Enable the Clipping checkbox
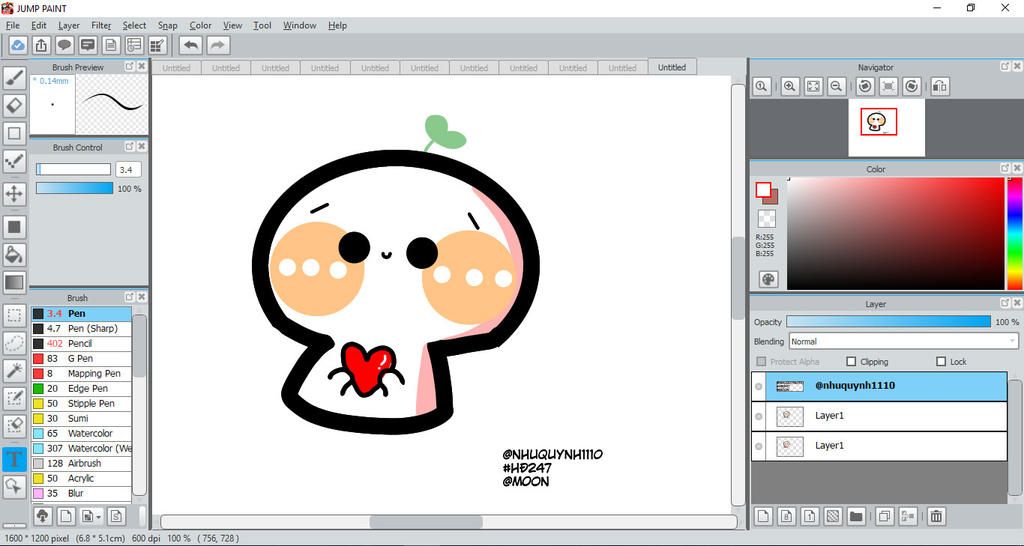 click(x=851, y=361)
